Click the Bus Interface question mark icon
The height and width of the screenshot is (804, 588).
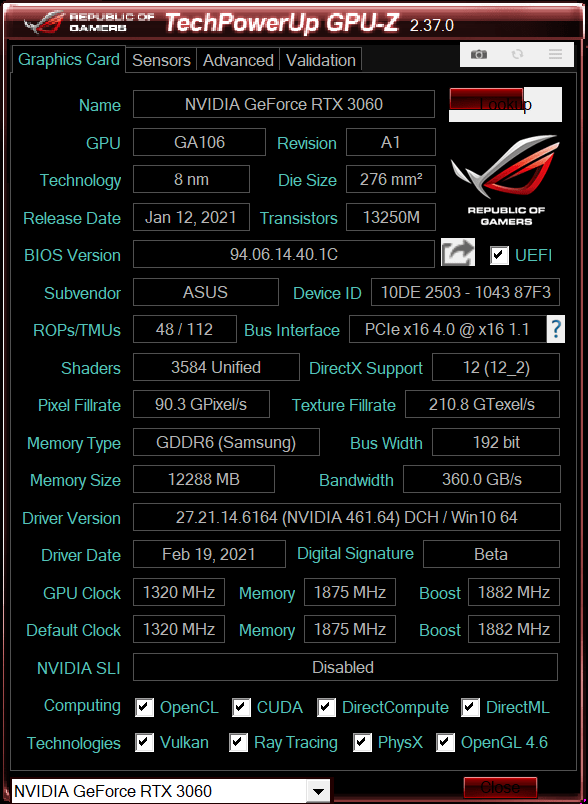coord(556,329)
